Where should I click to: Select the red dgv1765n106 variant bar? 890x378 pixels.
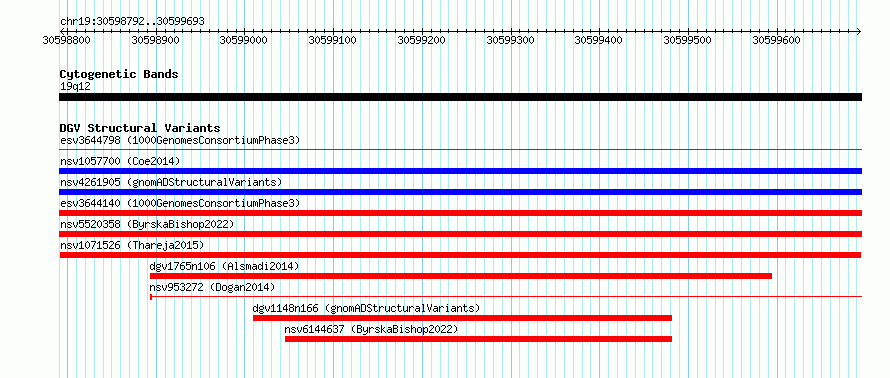[461, 276]
